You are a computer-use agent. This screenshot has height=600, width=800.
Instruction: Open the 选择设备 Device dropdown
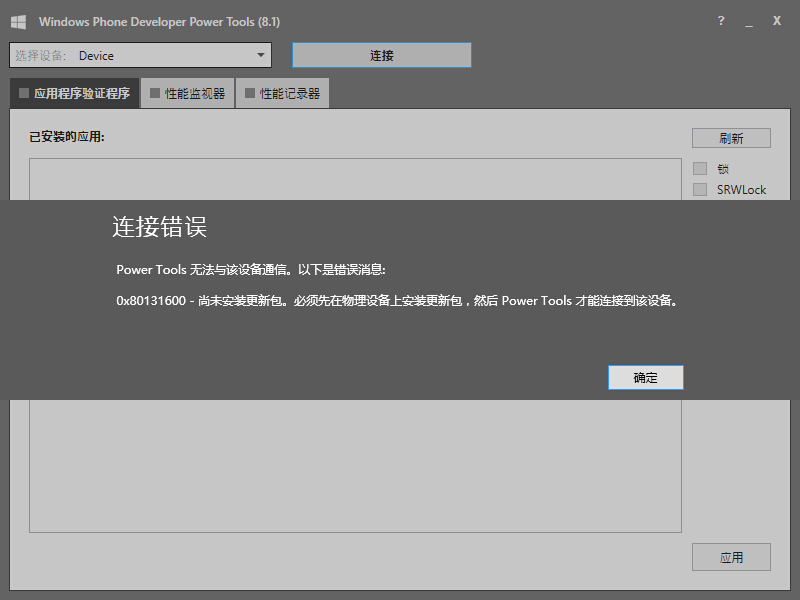coord(140,55)
